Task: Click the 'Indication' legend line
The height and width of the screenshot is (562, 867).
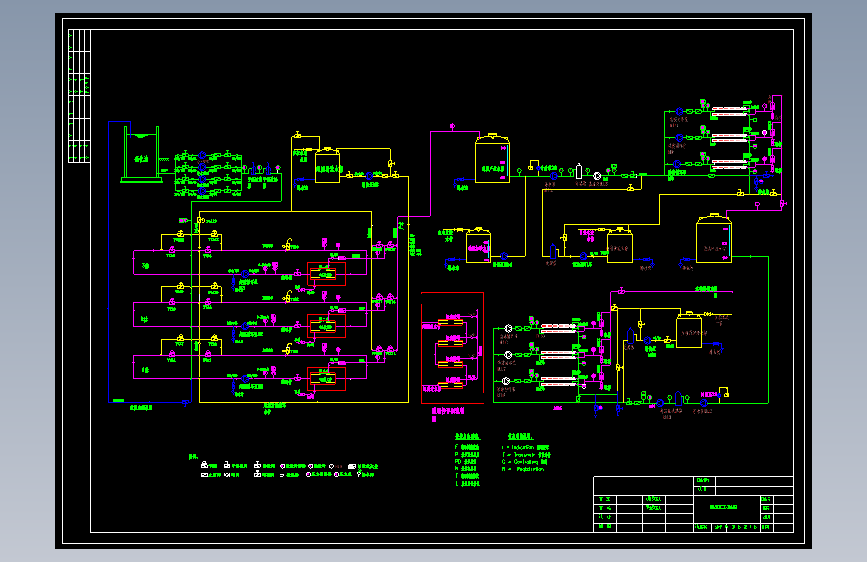Action: [x=525, y=447]
